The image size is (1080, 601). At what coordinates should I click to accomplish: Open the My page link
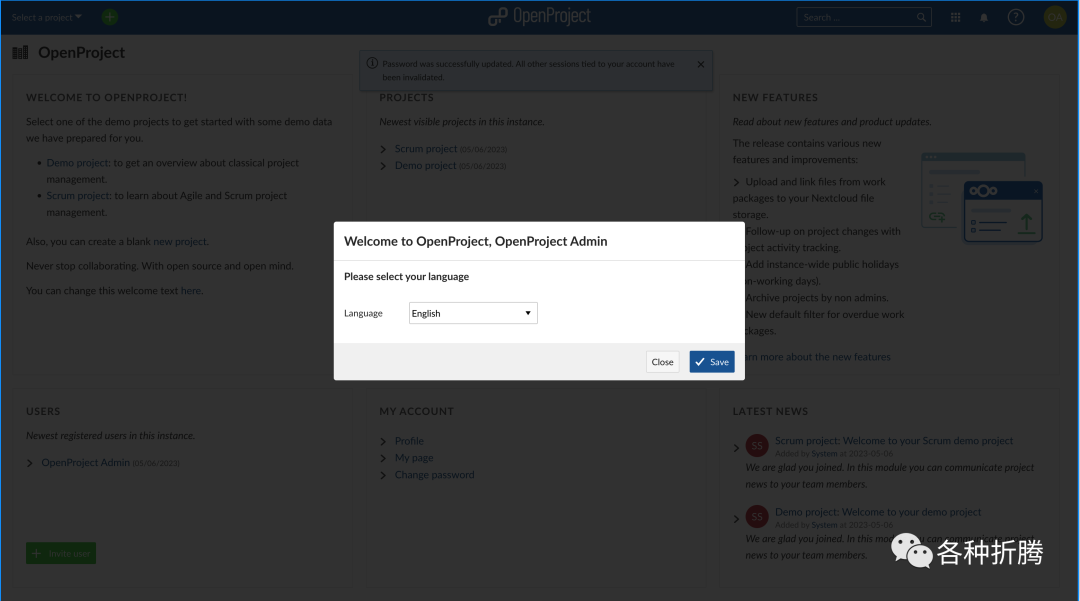point(414,458)
